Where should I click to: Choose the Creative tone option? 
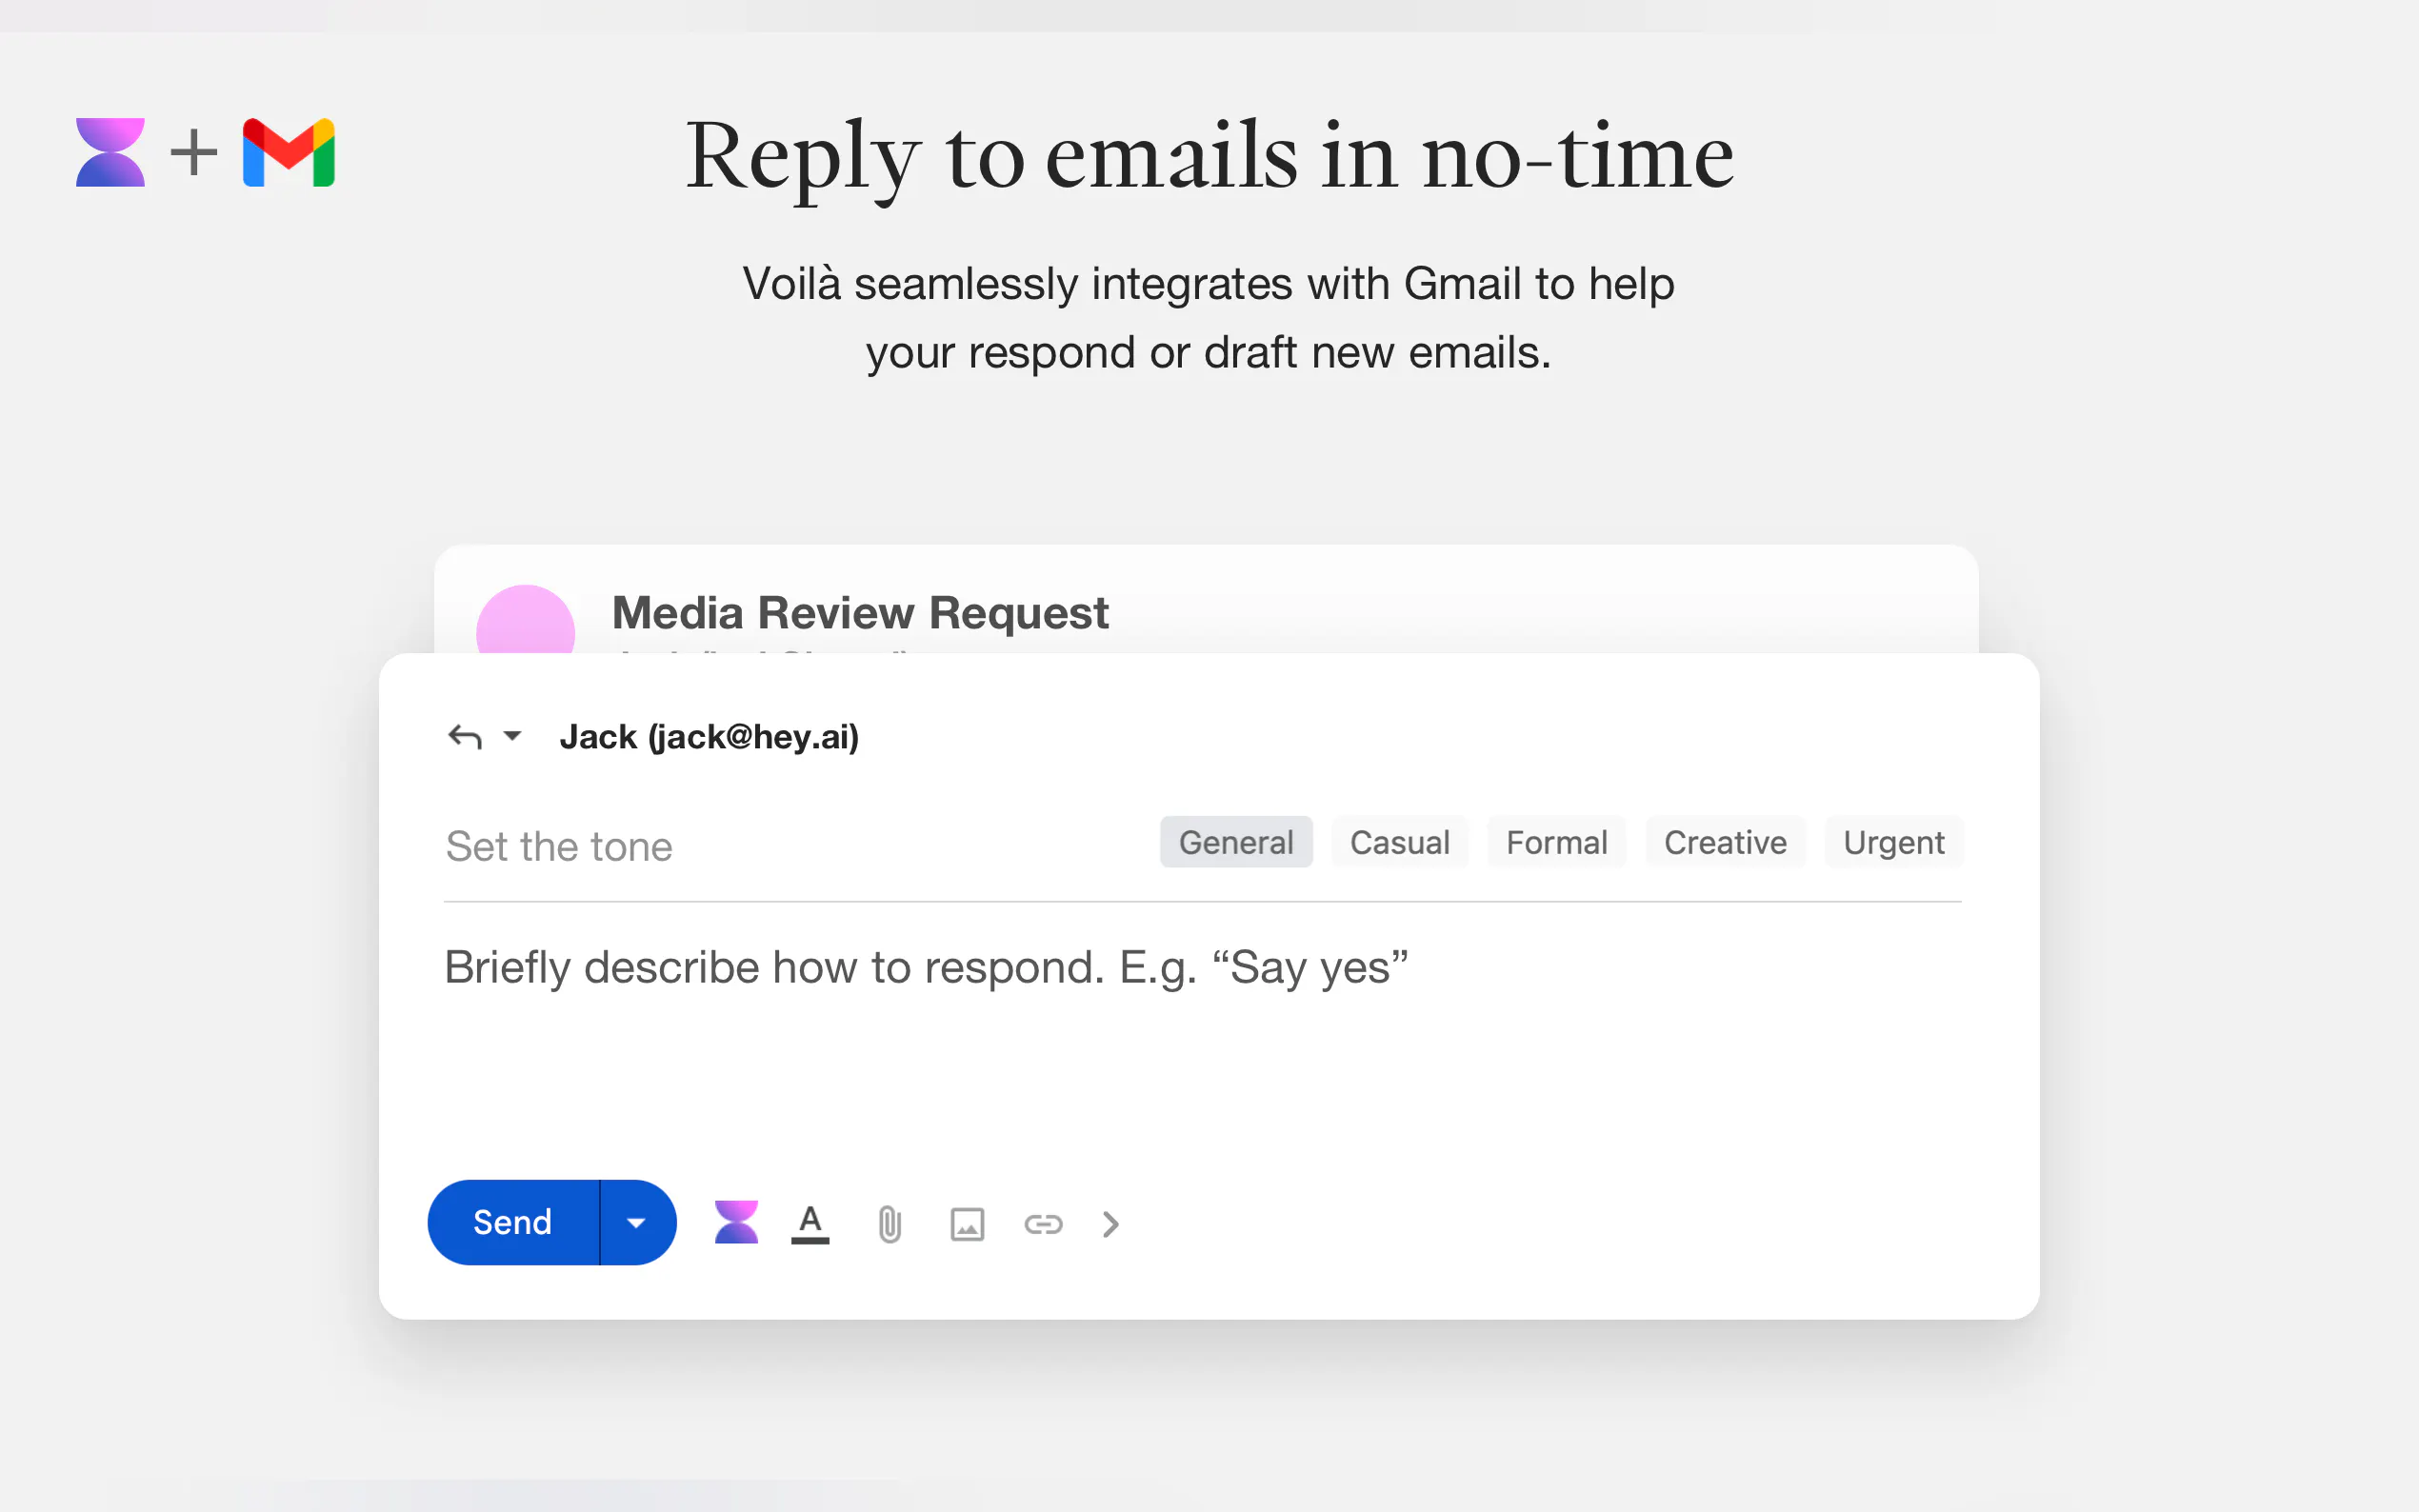[1724, 842]
